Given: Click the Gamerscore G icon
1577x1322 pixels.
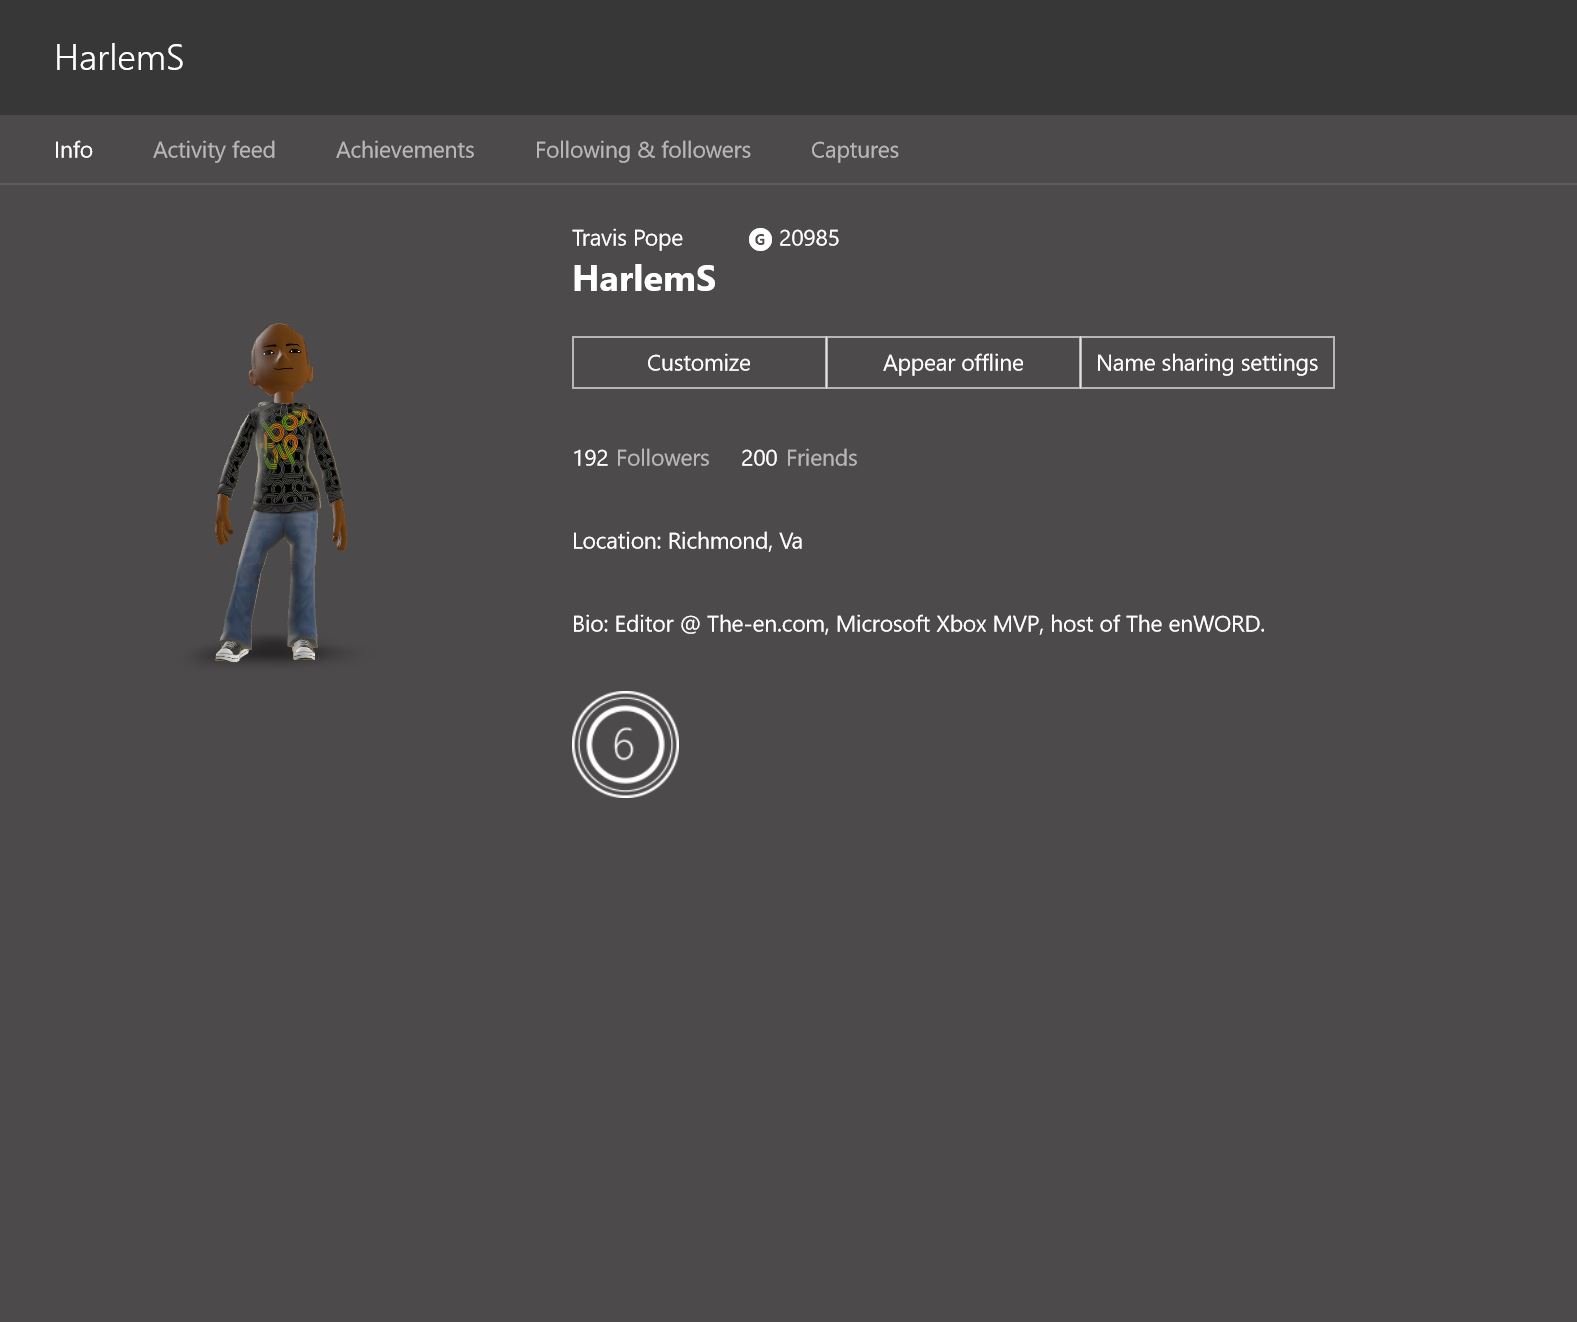Looking at the screenshot, I should tap(760, 239).
